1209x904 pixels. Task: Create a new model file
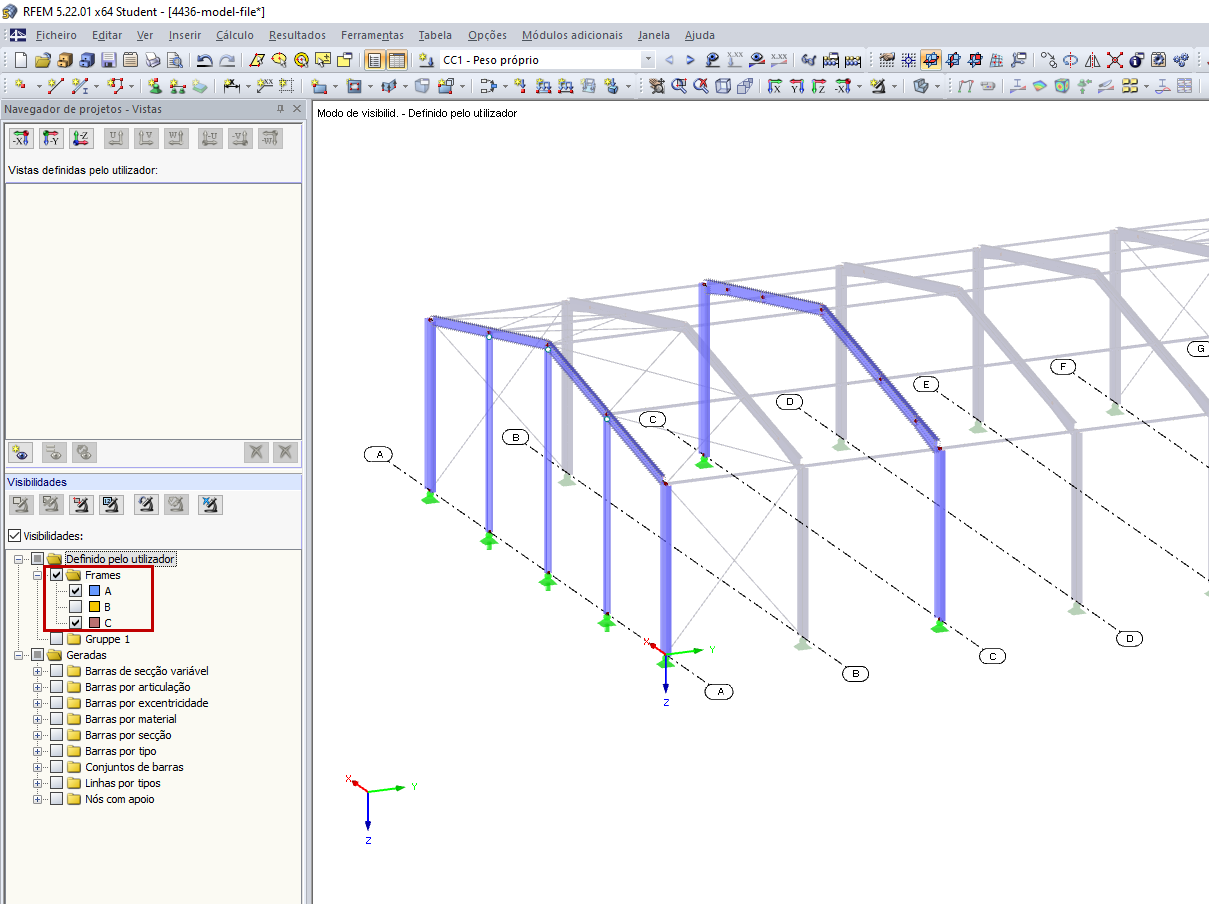point(20,60)
